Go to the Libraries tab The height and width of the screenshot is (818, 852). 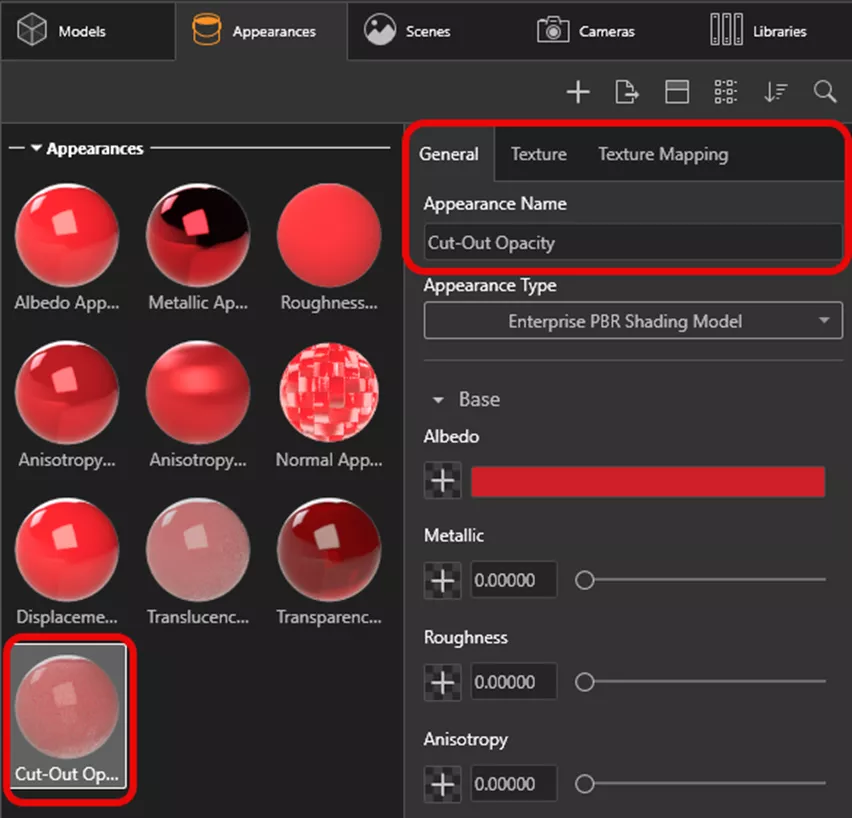click(758, 31)
